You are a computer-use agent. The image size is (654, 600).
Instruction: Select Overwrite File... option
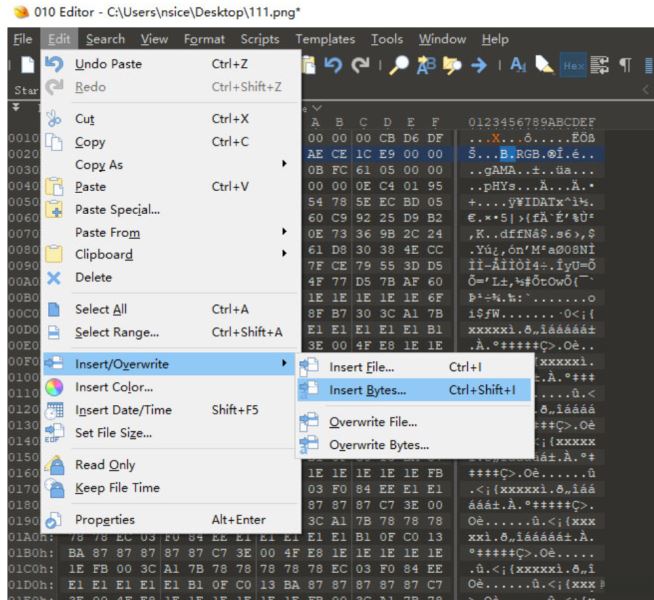click(373, 422)
